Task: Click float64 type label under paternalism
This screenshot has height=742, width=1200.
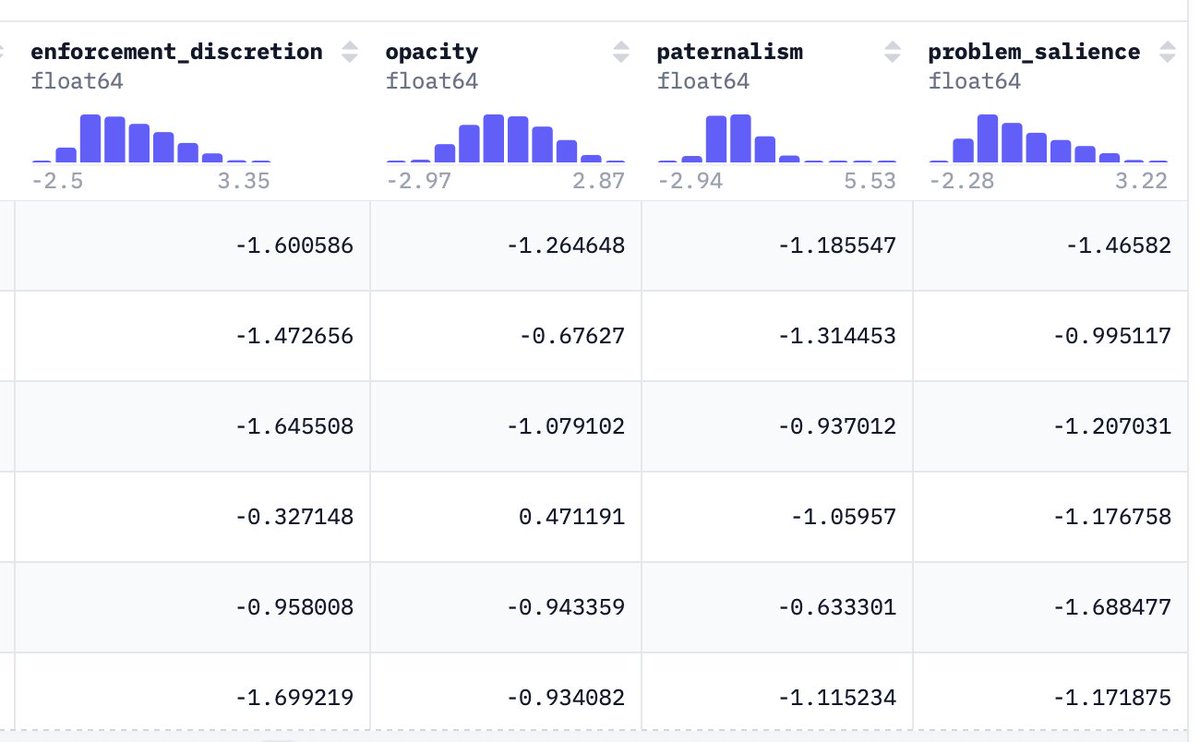Action: click(x=703, y=81)
